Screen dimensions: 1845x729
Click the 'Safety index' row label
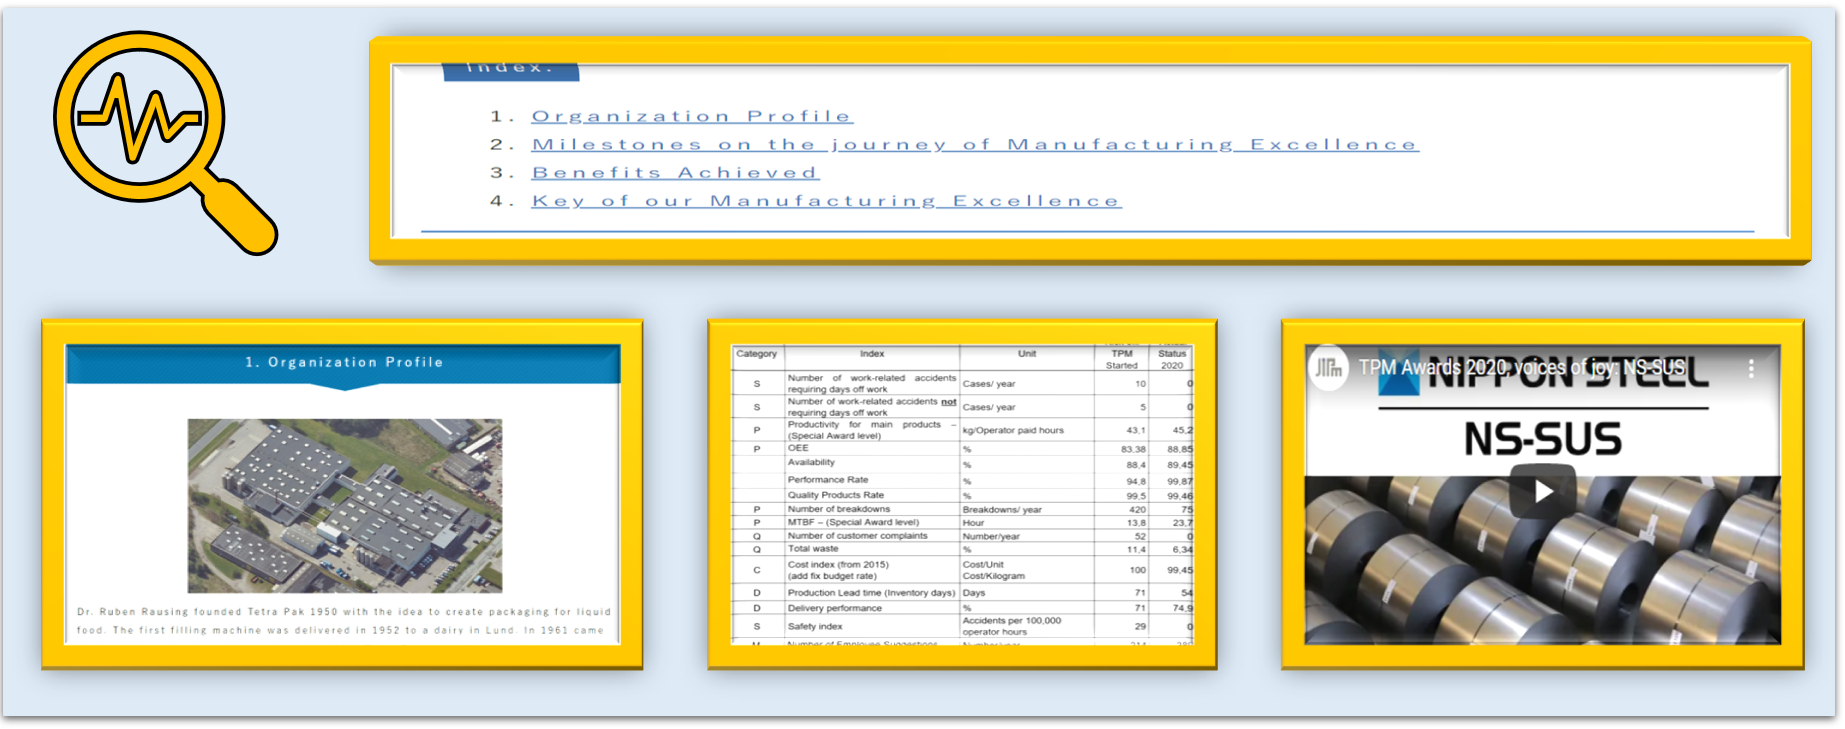point(815,626)
